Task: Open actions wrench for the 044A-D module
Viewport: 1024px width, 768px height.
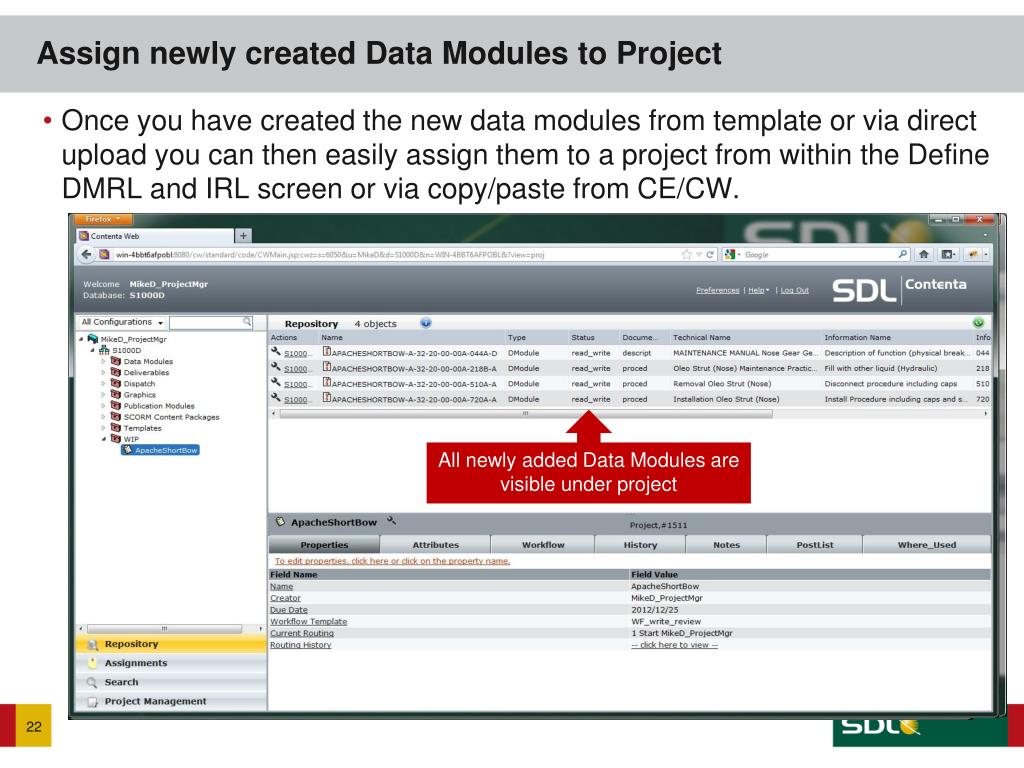Action: click(x=276, y=351)
